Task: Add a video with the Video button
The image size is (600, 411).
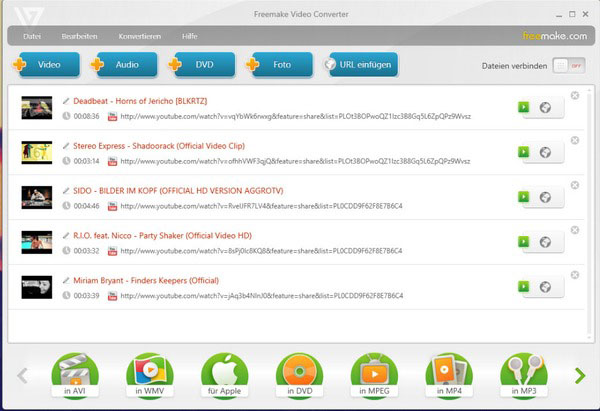Action: tap(47, 65)
